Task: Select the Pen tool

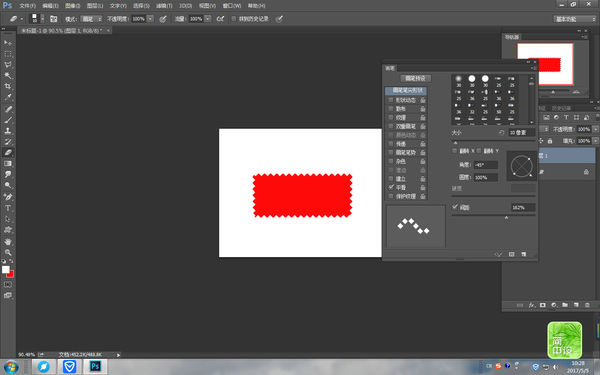Action: pos(8,197)
